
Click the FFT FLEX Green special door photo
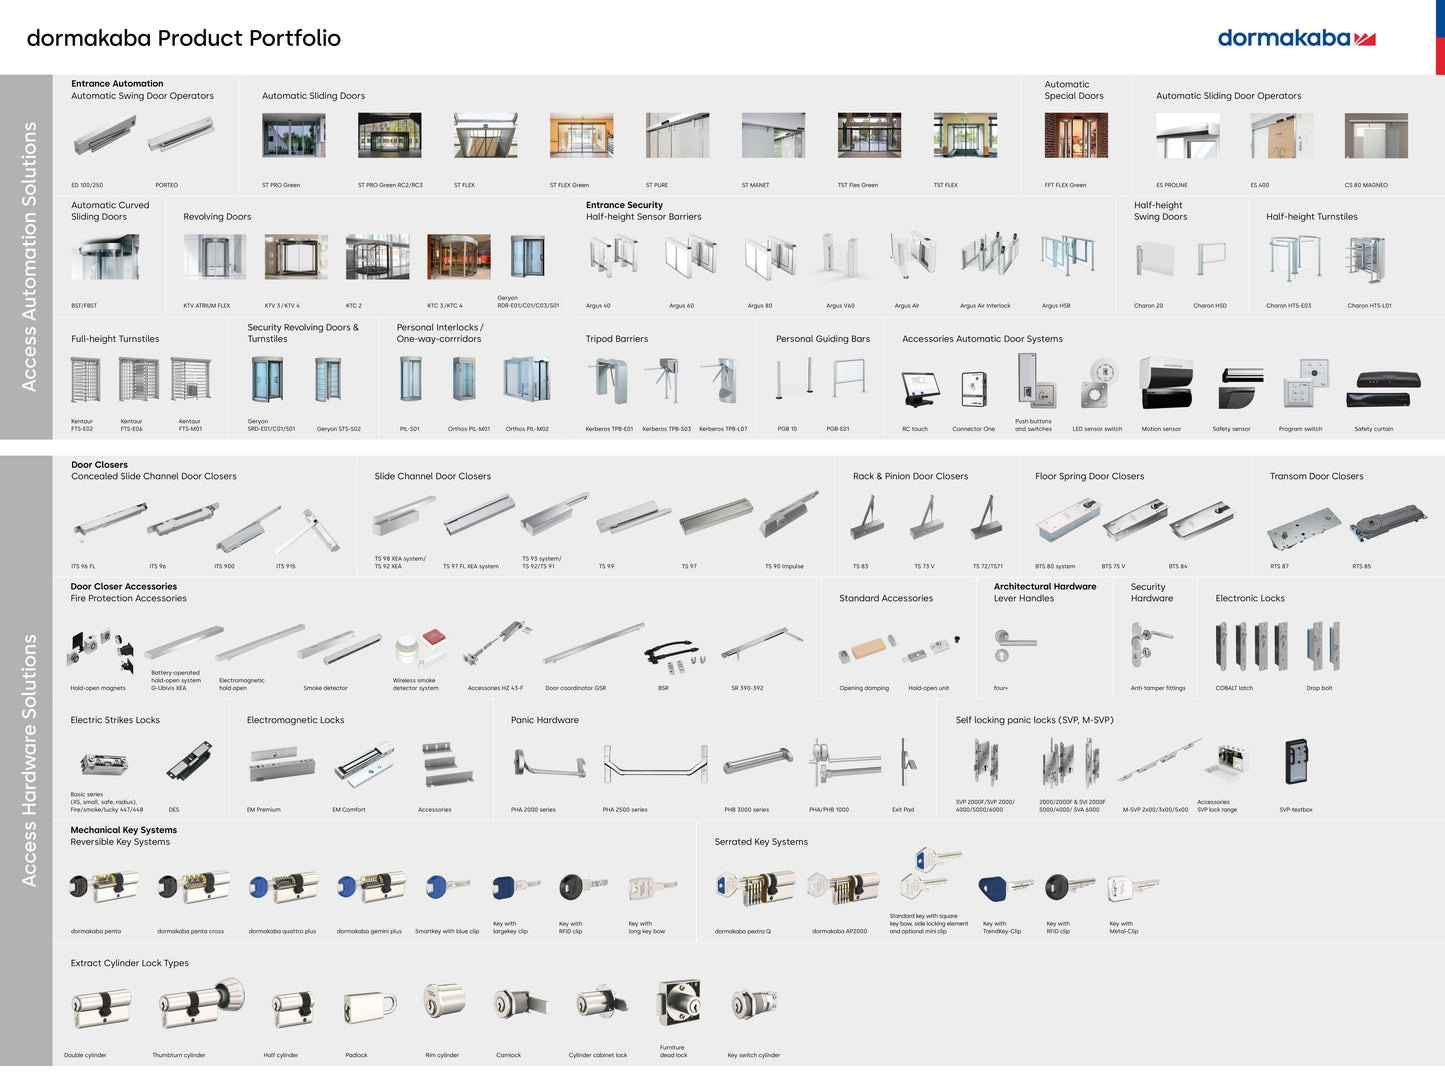coord(1076,136)
